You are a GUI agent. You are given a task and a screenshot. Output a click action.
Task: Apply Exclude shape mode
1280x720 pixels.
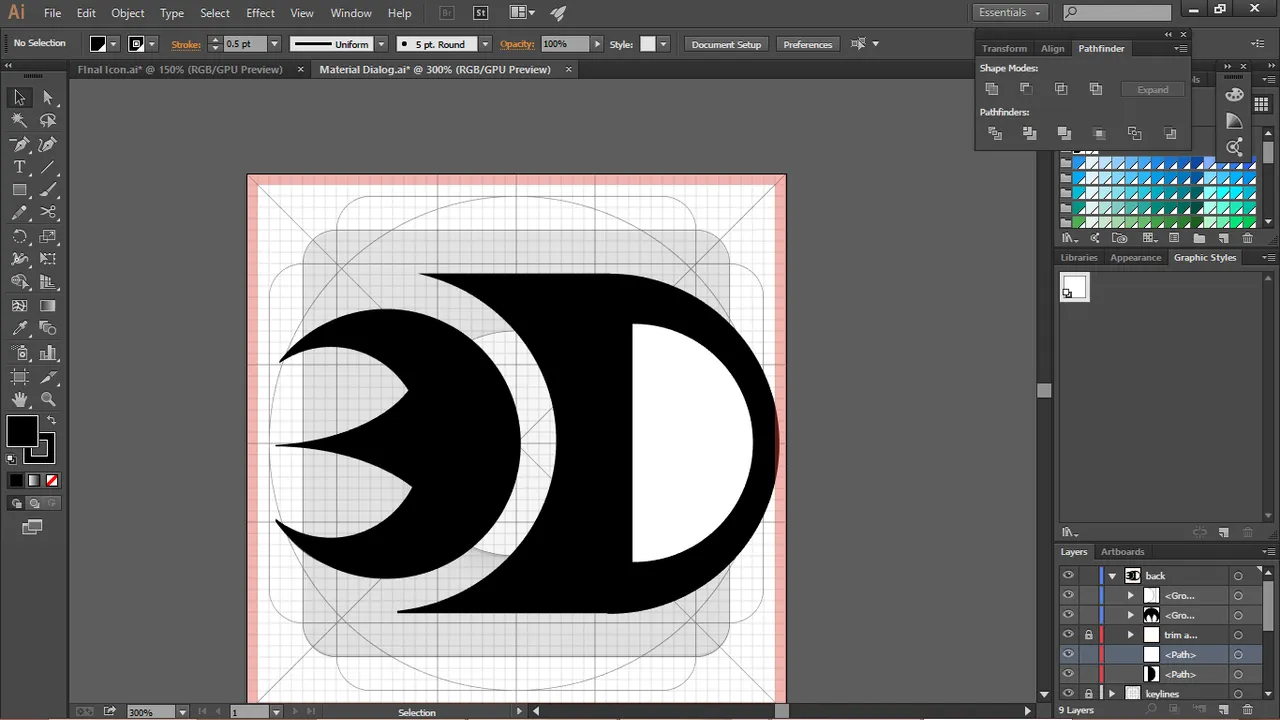click(1096, 89)
